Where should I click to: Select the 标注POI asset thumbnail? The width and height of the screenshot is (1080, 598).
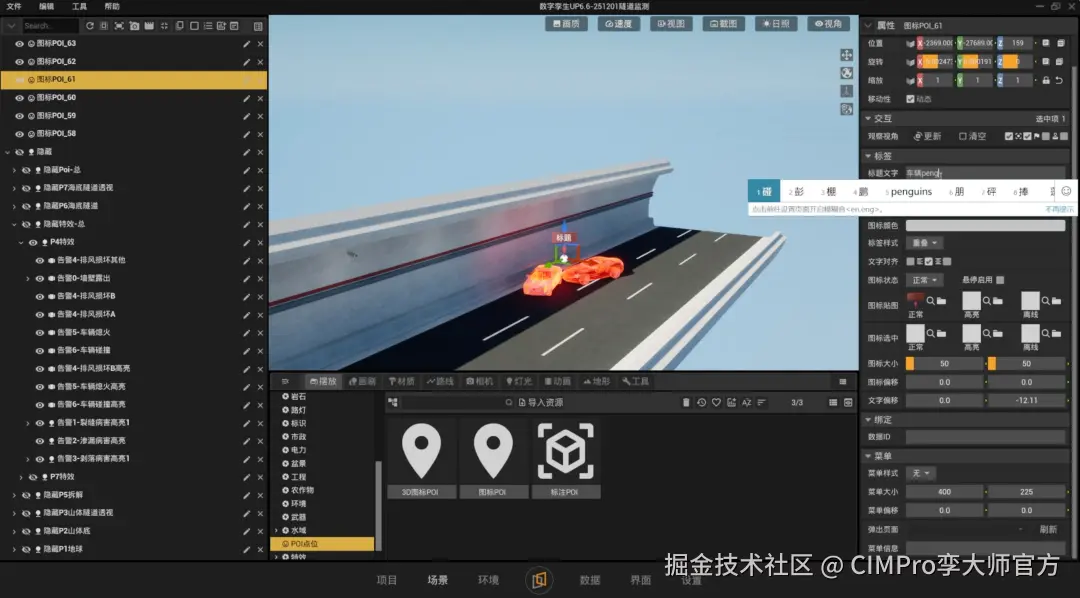coord(565,458)
